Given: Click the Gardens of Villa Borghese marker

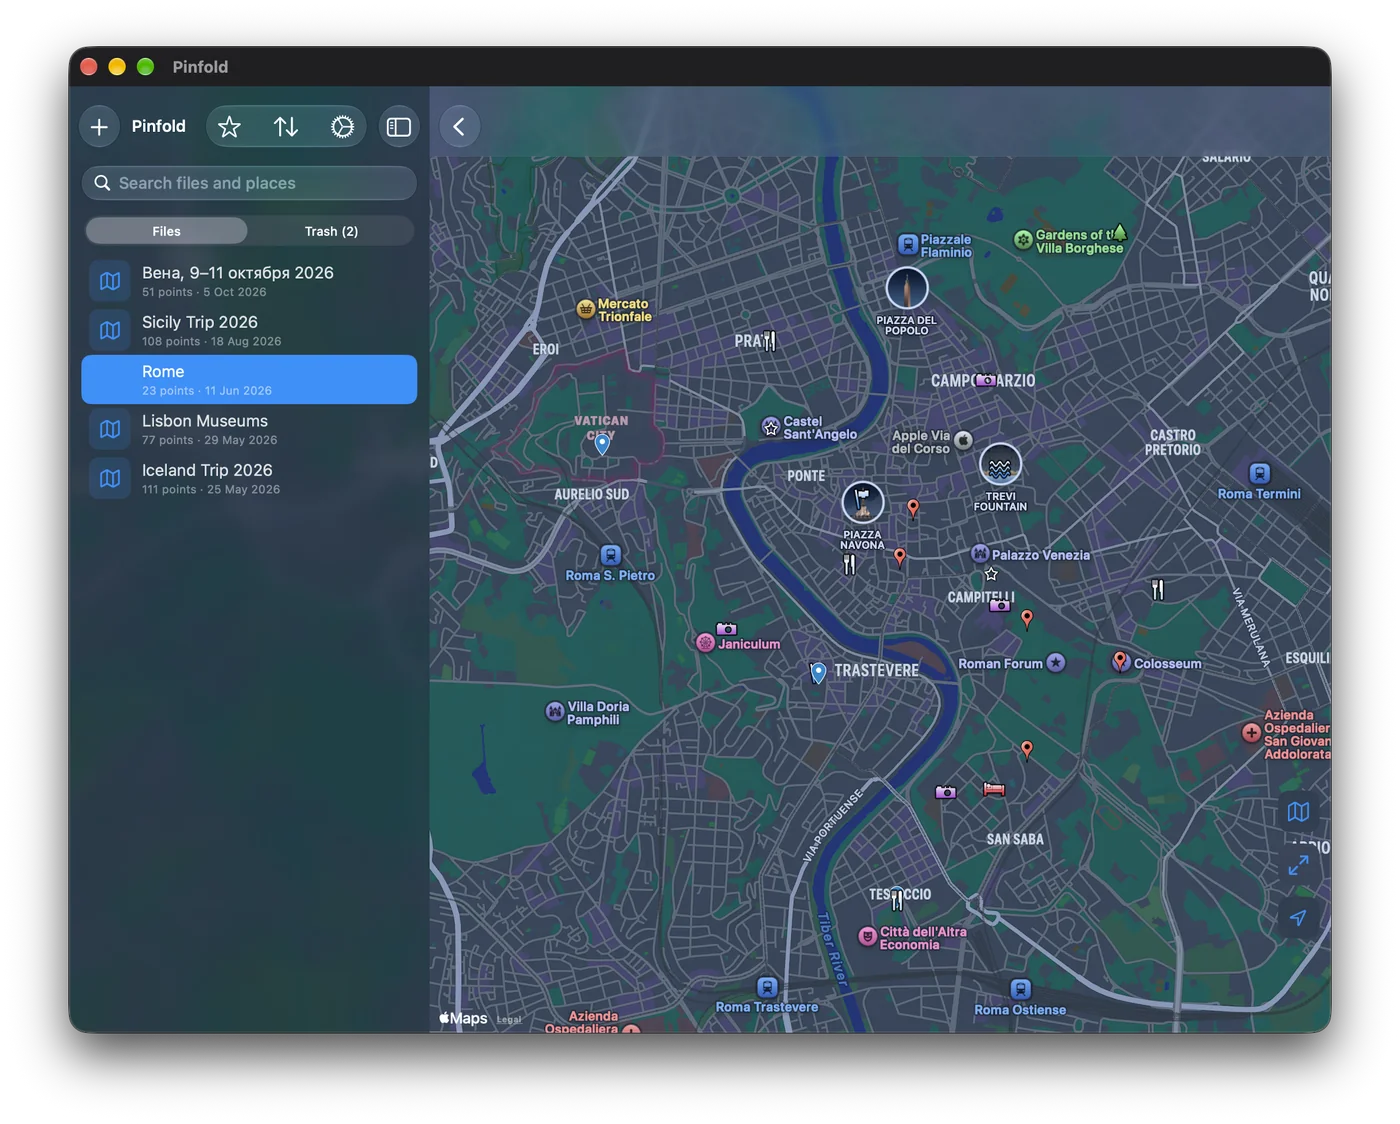Looking at the screenshot, I should click(1023, 239).
